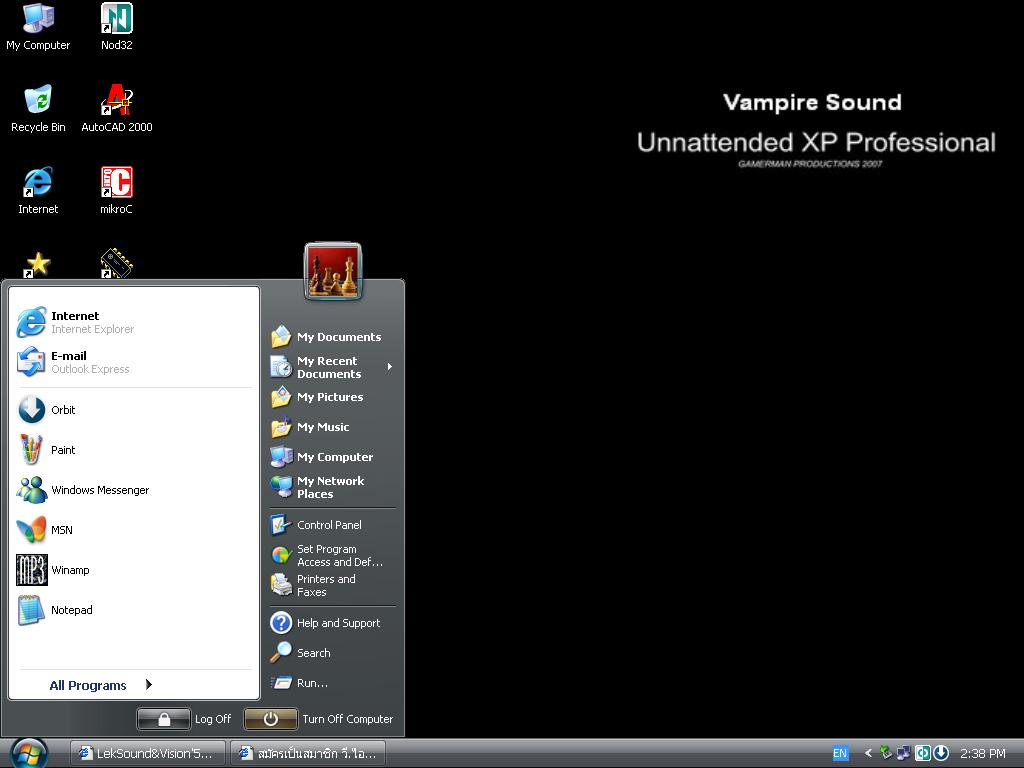The height and width of the screenshot is (768, 1024).
Task: Open My Computer desktop icon
Action: 38,26
